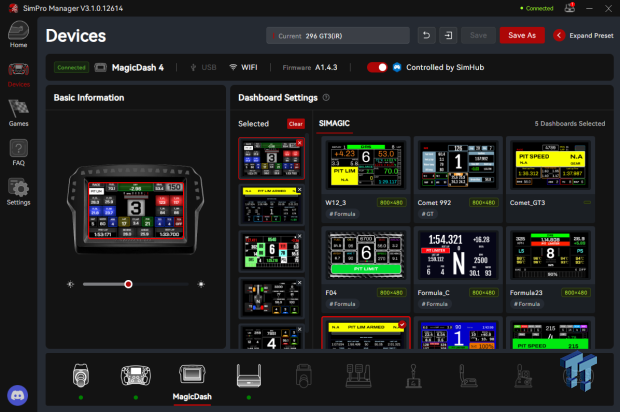
Task: Click the 5 Dashboards Selected text
Action: tap(570, 124)
